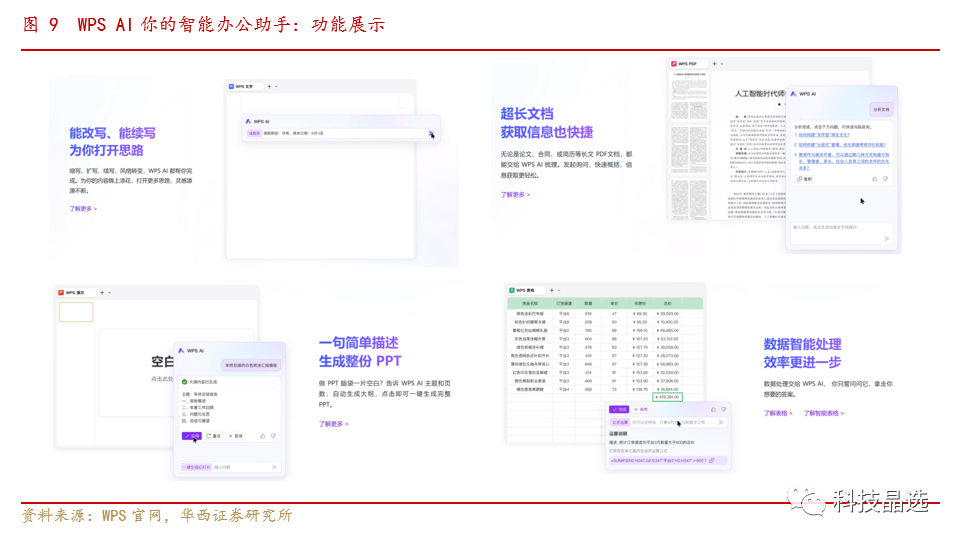Viewport: 960px width, 544px height.
Task: Send prompt in PPT AI panel
Action: coord(274,467)
